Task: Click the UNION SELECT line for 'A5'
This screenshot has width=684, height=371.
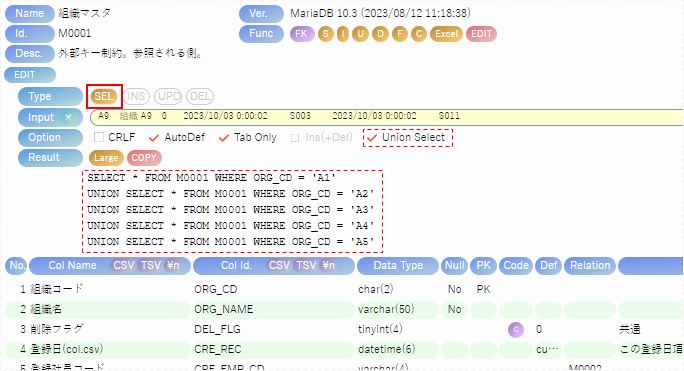Action: (231, 242)
